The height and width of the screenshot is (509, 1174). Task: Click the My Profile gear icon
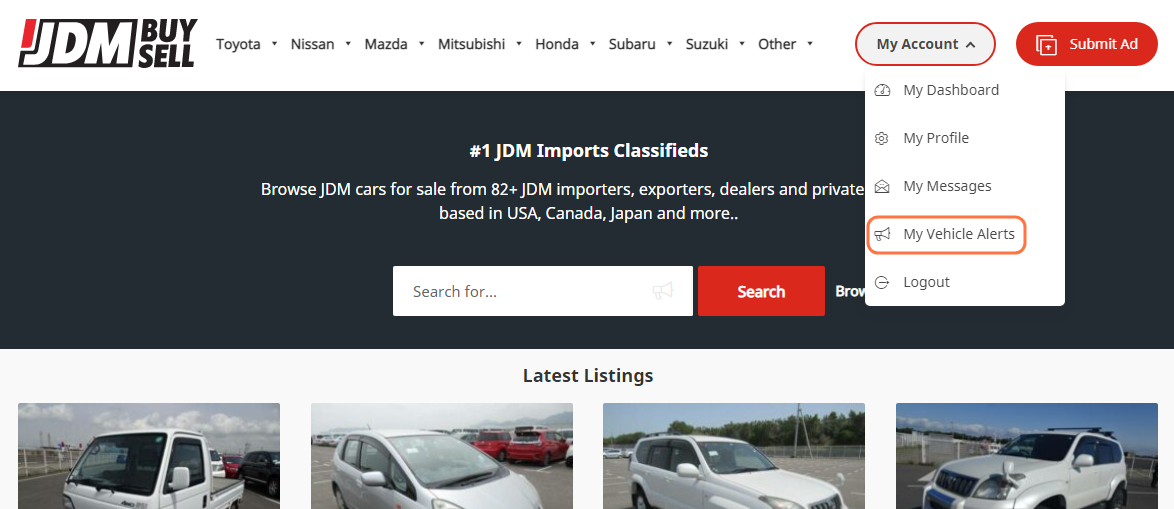[882, 138]
